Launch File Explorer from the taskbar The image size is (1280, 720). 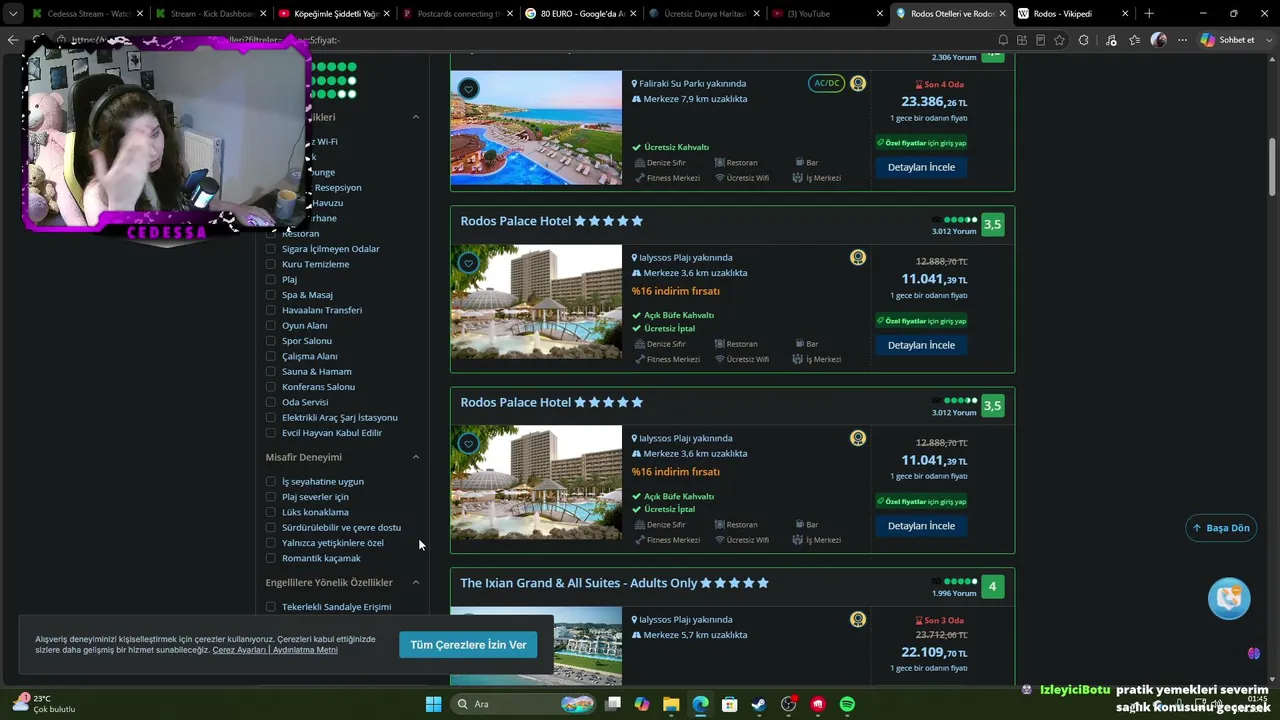(671, 704)
